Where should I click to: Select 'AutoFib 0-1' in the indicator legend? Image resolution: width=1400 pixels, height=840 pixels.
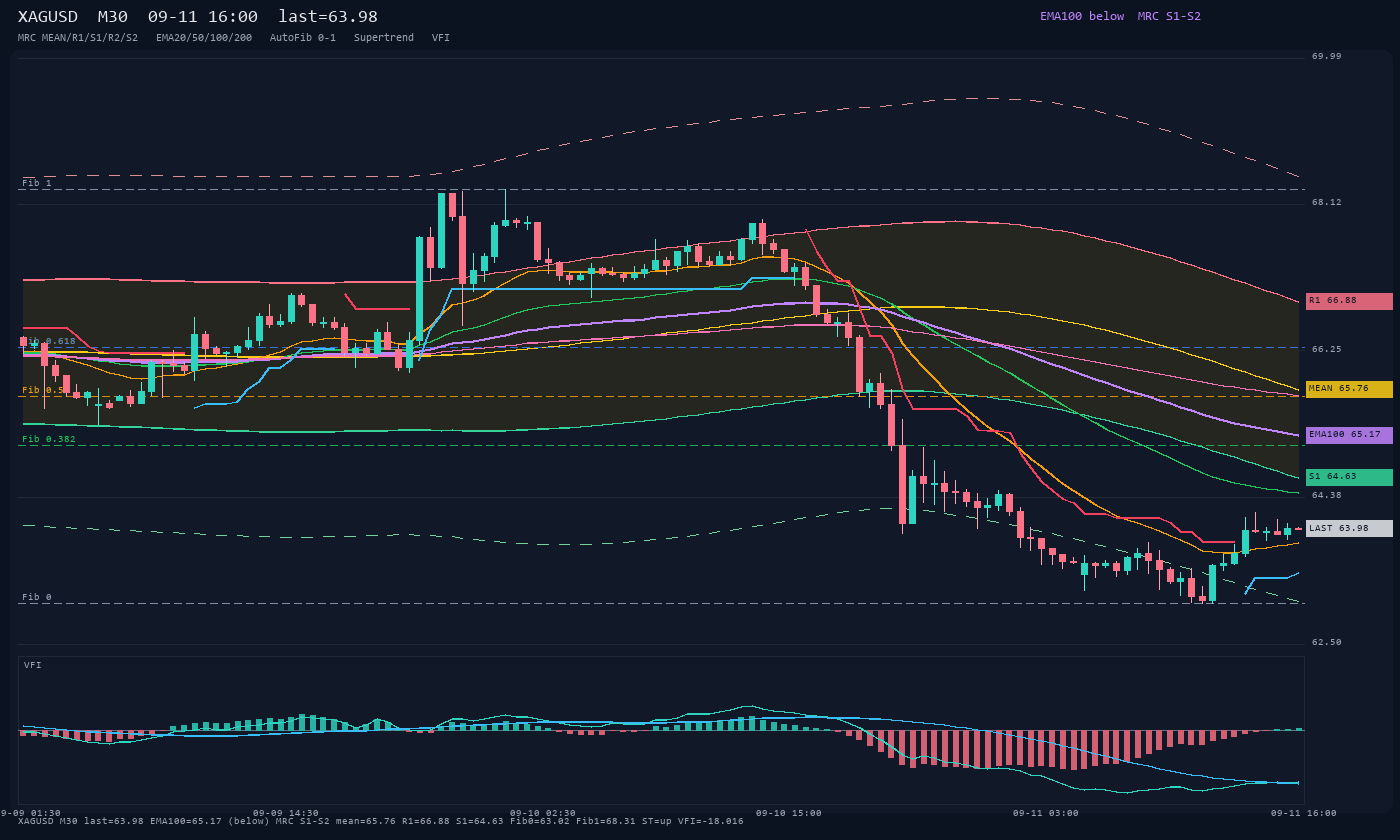[303, 37]
